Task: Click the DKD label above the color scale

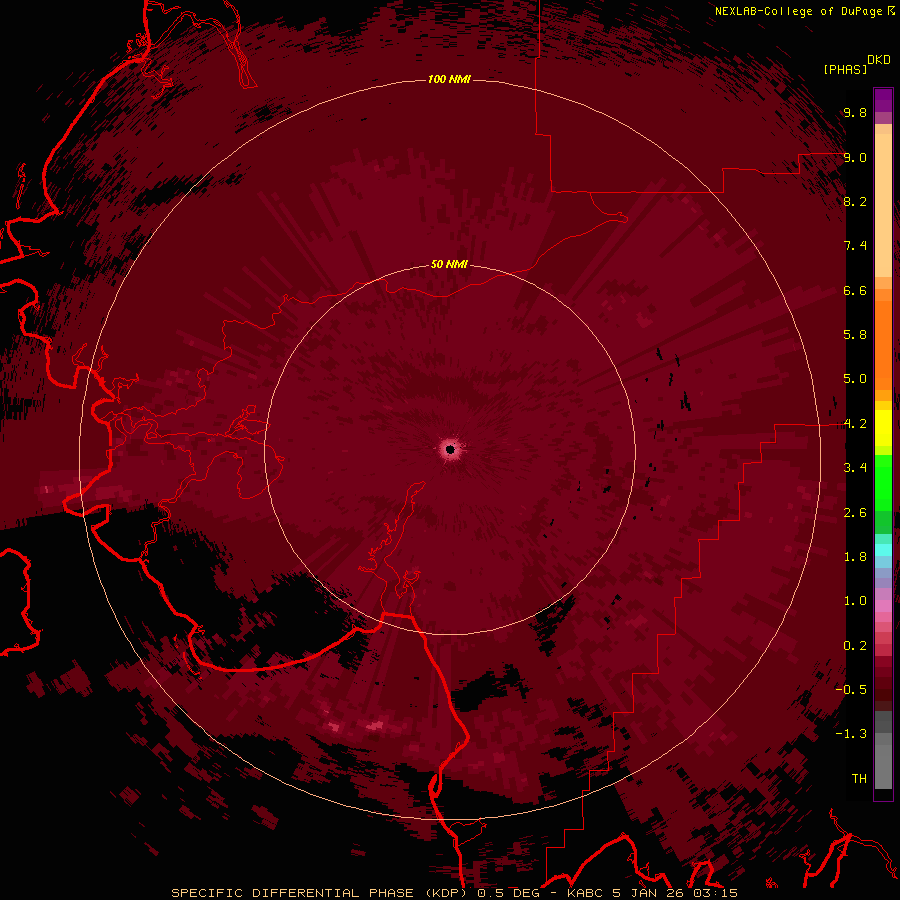Action: [x=879, y=60]
